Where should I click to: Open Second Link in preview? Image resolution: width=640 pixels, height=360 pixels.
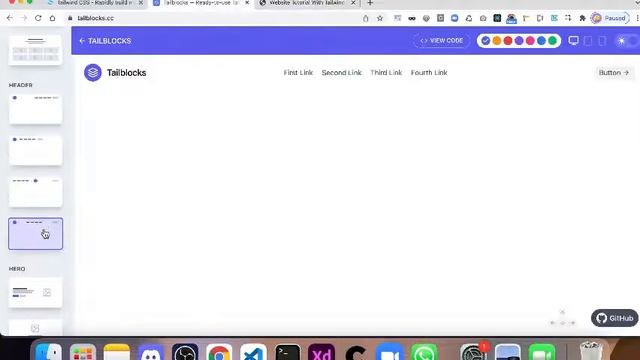[341, 73]
